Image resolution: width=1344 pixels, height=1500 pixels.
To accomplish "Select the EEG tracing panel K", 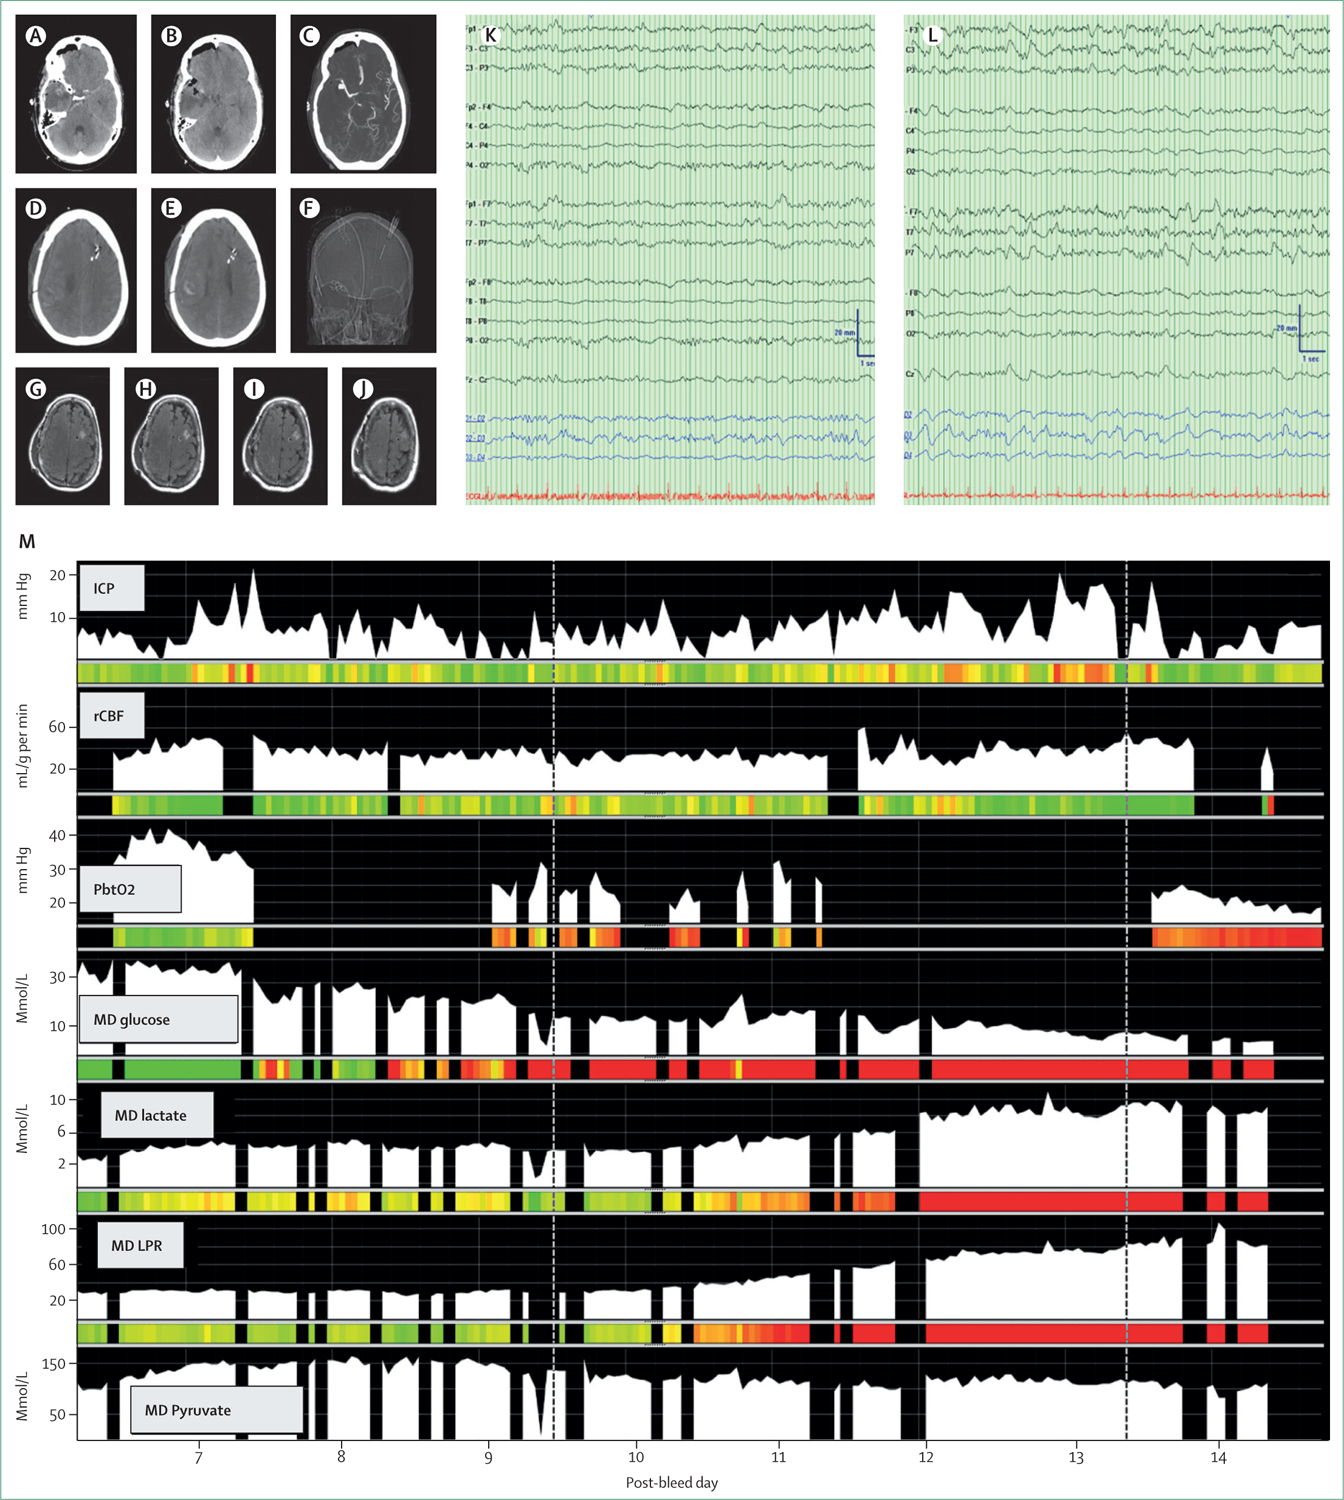I will (670, 260).
